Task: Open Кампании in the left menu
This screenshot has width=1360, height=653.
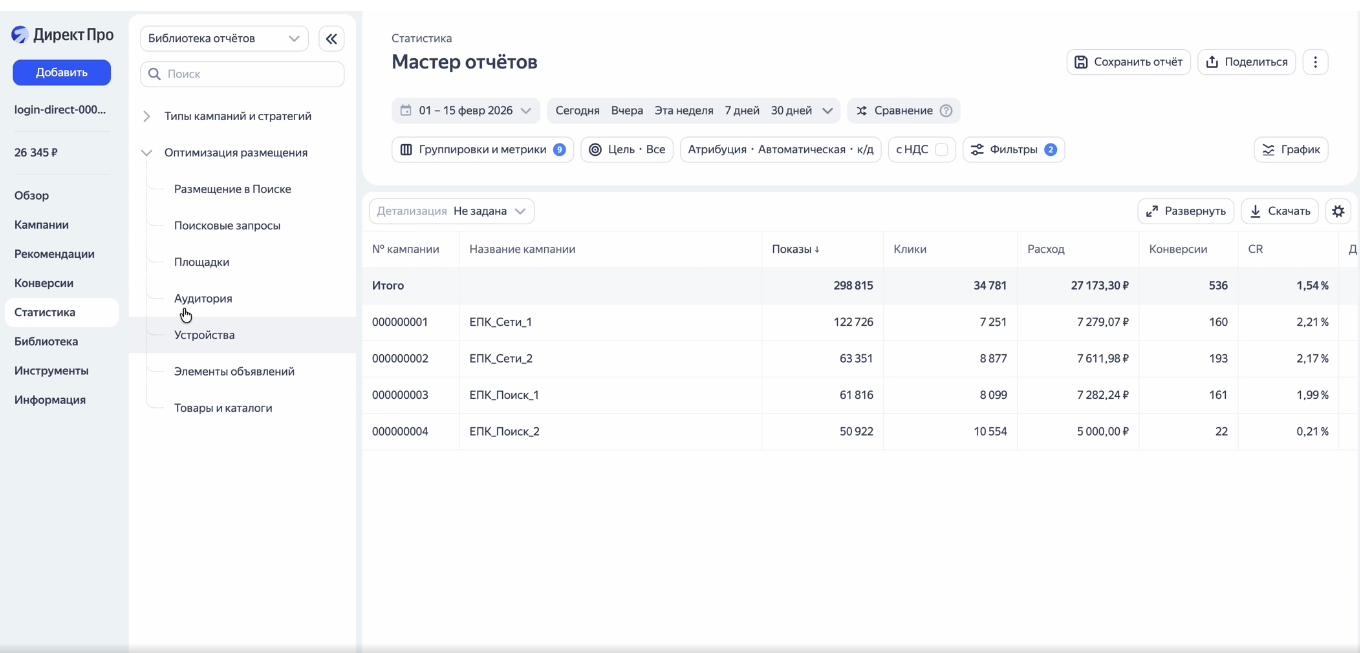Action: click(41, 225)
